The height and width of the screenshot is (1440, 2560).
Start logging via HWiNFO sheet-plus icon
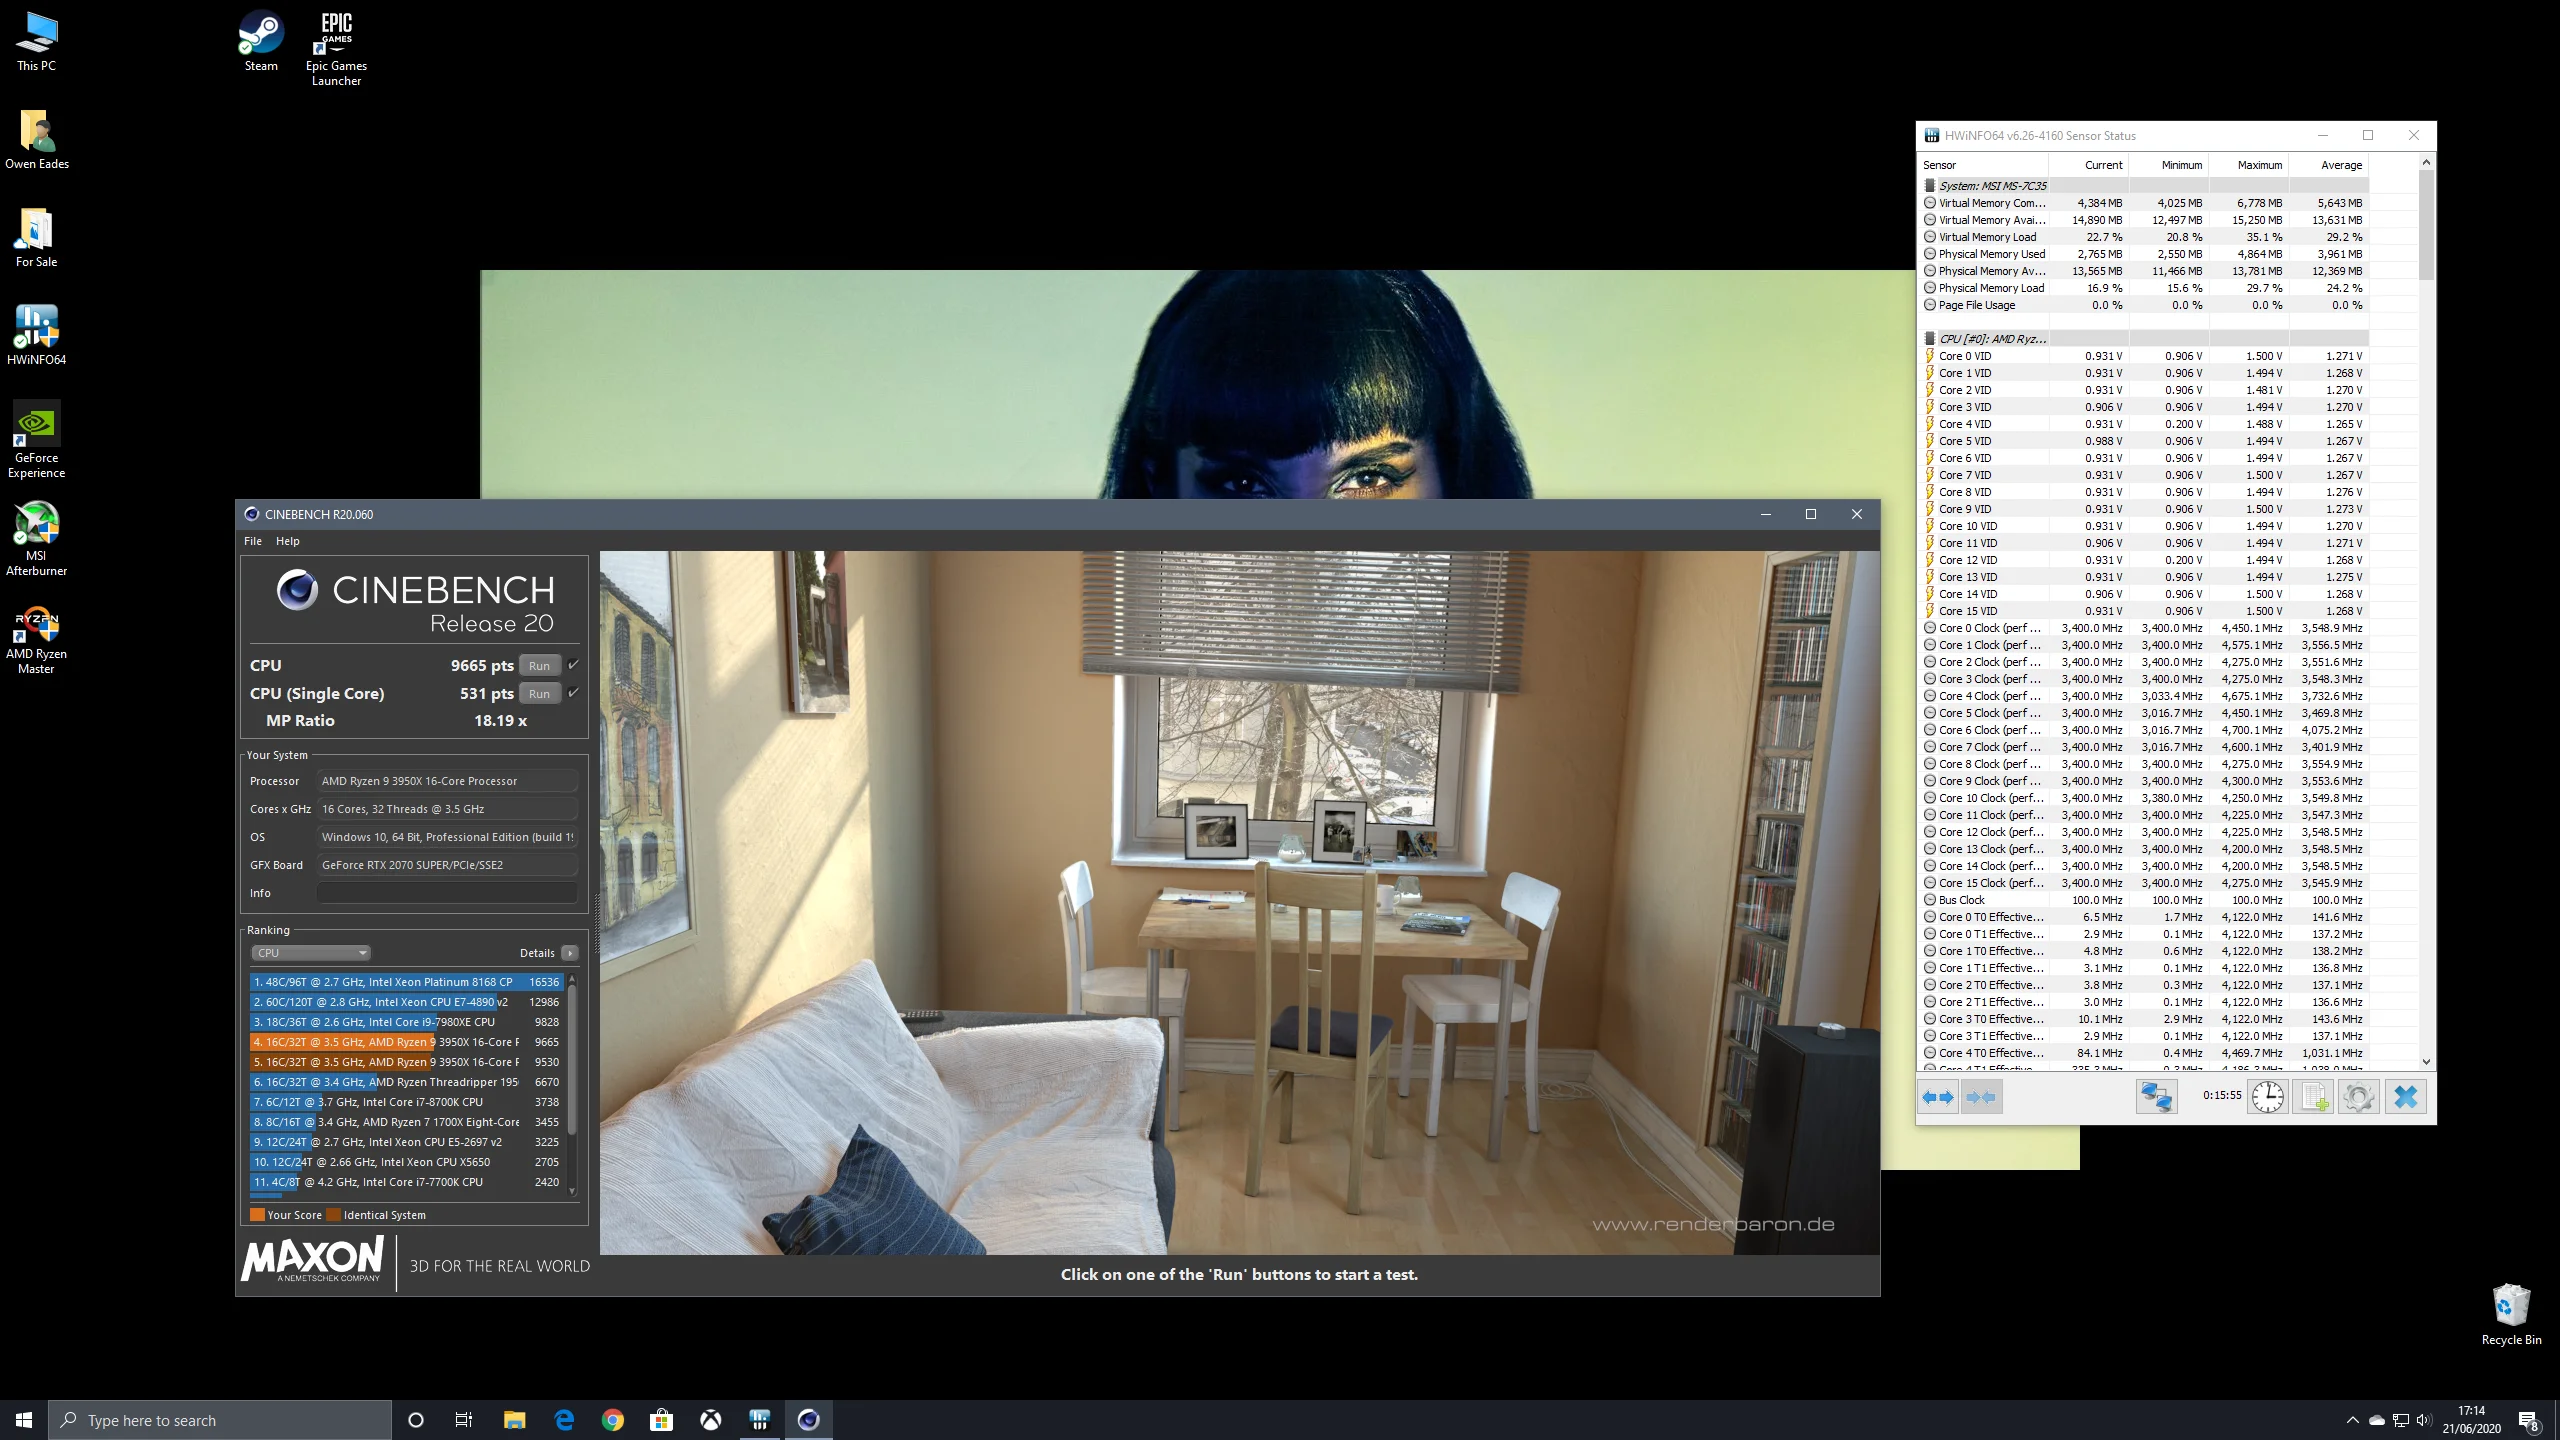tap(2313, 1097)
